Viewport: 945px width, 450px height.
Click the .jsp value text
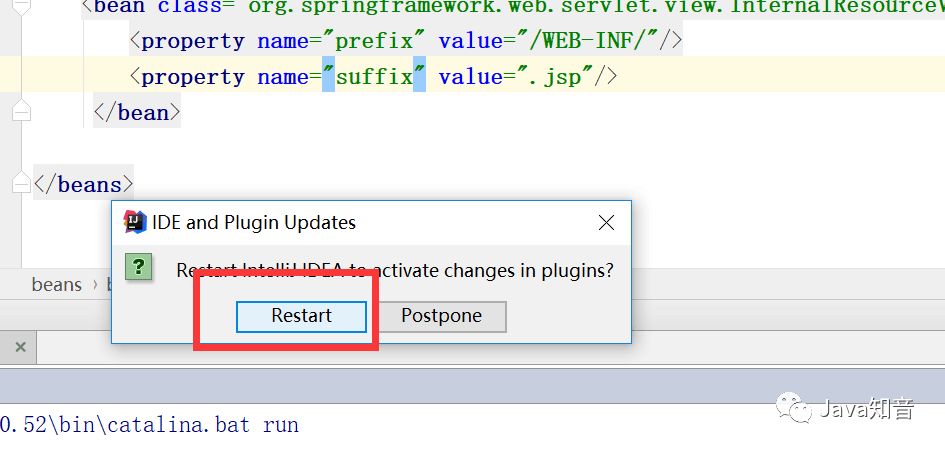pyautogui.click(x=555, y=77)
